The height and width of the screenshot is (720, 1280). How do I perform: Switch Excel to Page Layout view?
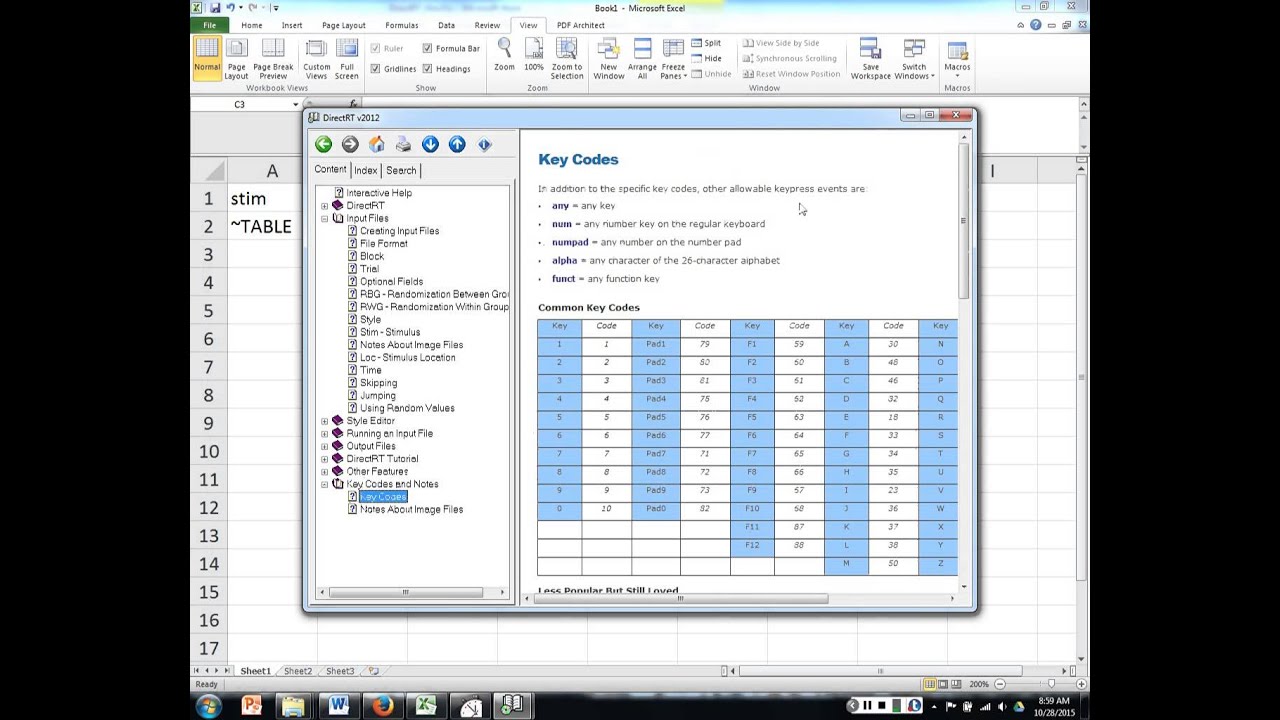click(236, 59)
